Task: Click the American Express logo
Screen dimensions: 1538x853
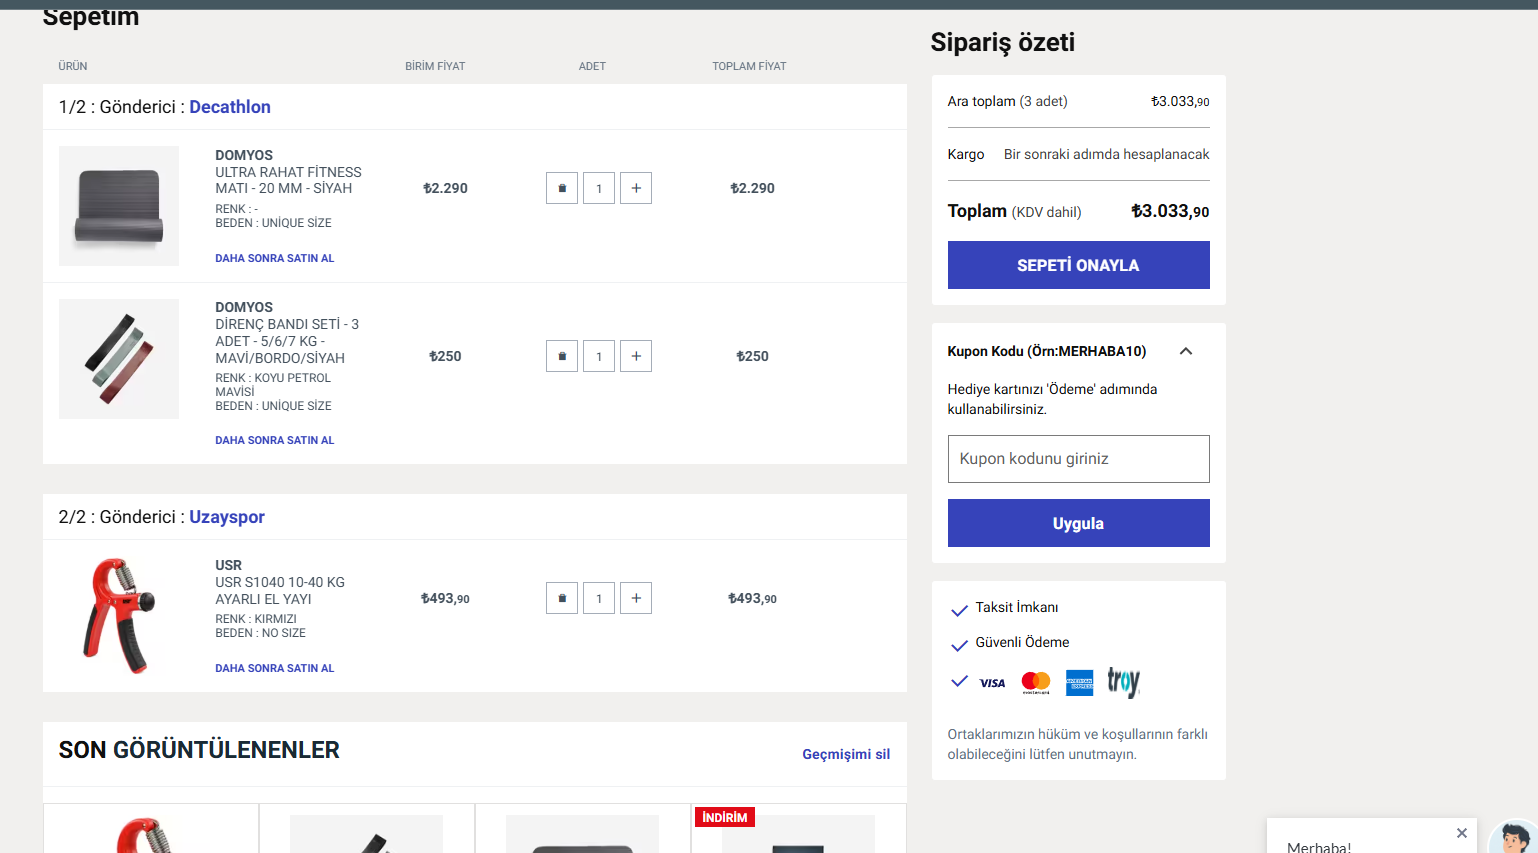Action: [x=1080, y=683]
